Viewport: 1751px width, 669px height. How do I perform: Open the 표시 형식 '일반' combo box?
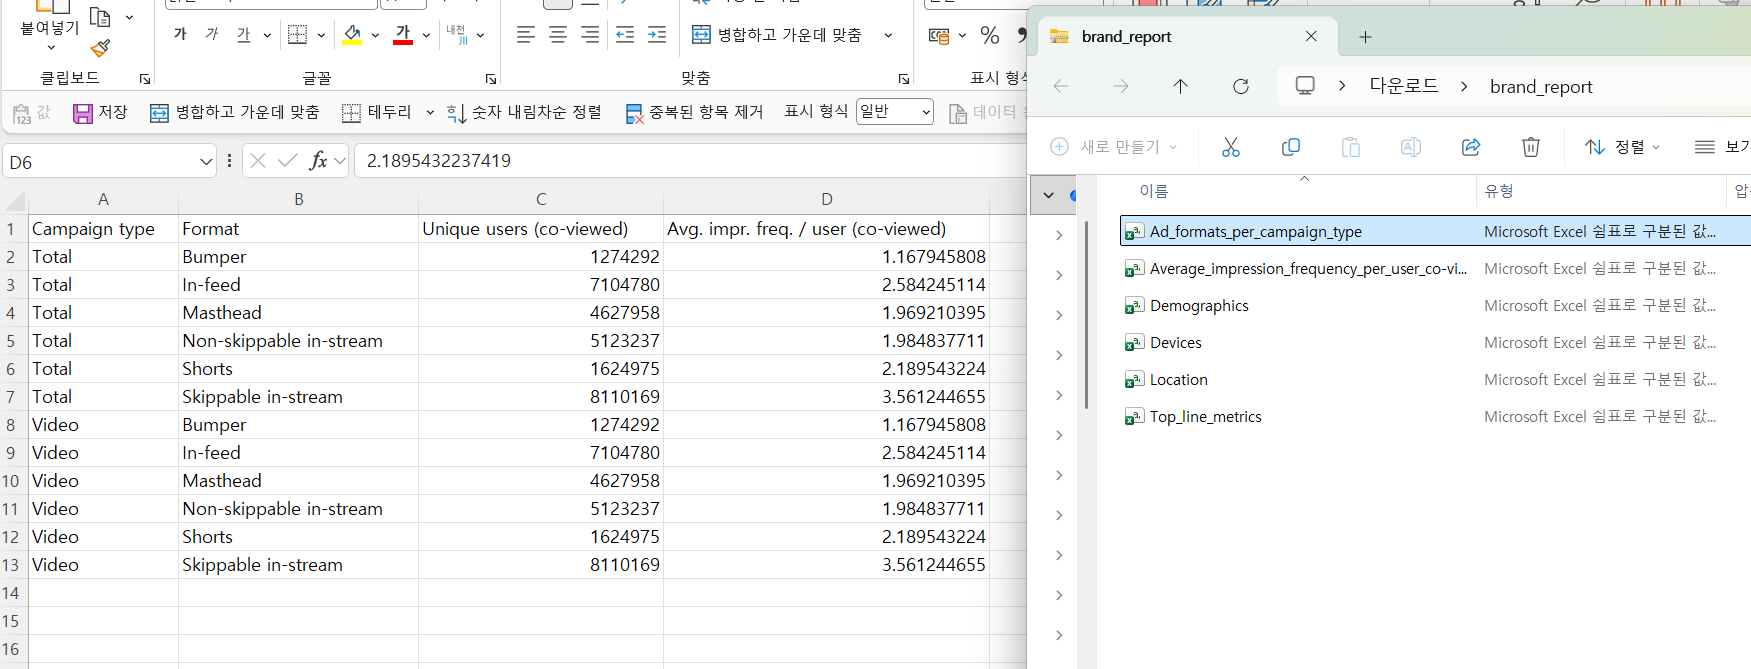895,111
